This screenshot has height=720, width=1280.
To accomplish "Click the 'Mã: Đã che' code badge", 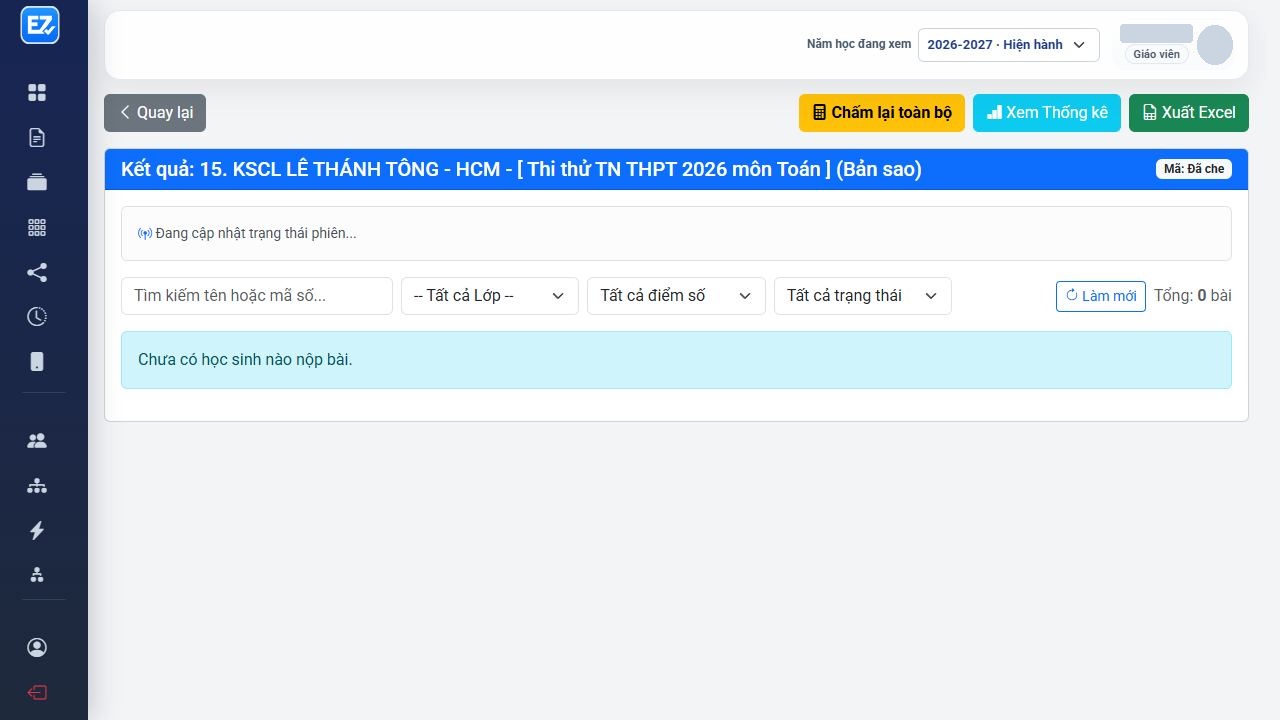I will click(1194, 169).
